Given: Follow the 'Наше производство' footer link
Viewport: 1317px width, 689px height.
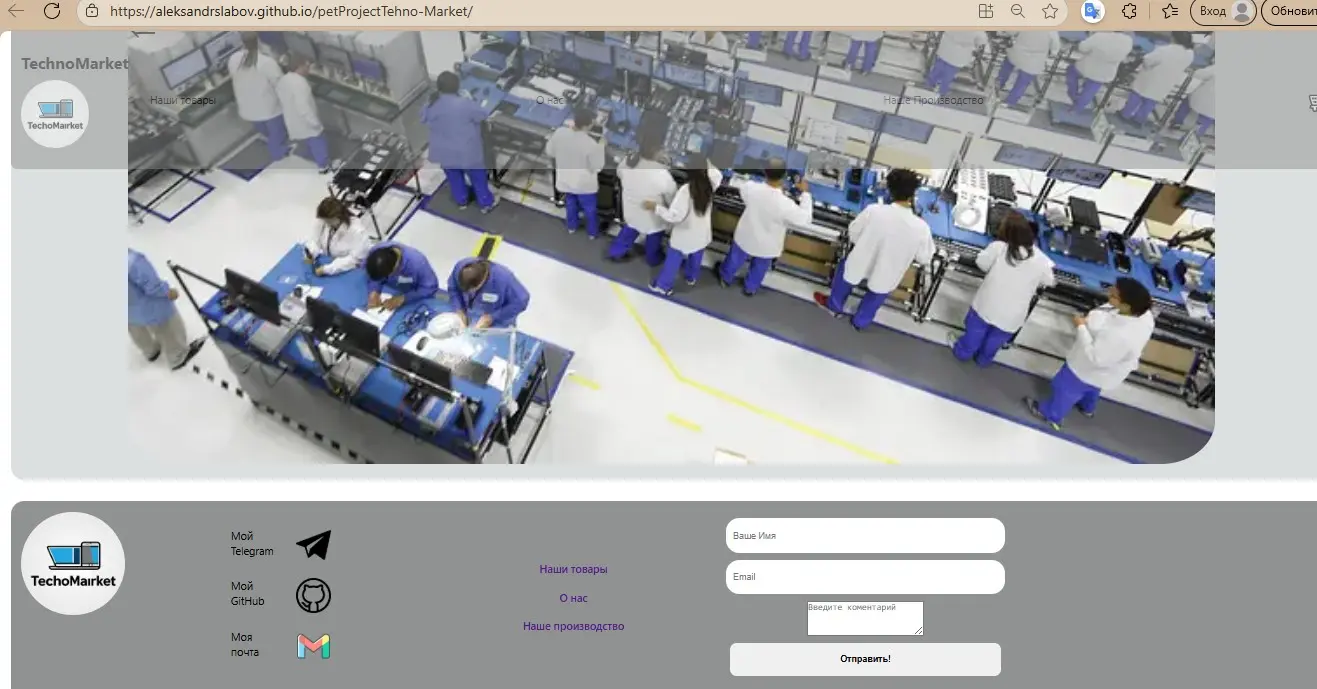Looking at the screenshot, I should click(x=573, y=626).
